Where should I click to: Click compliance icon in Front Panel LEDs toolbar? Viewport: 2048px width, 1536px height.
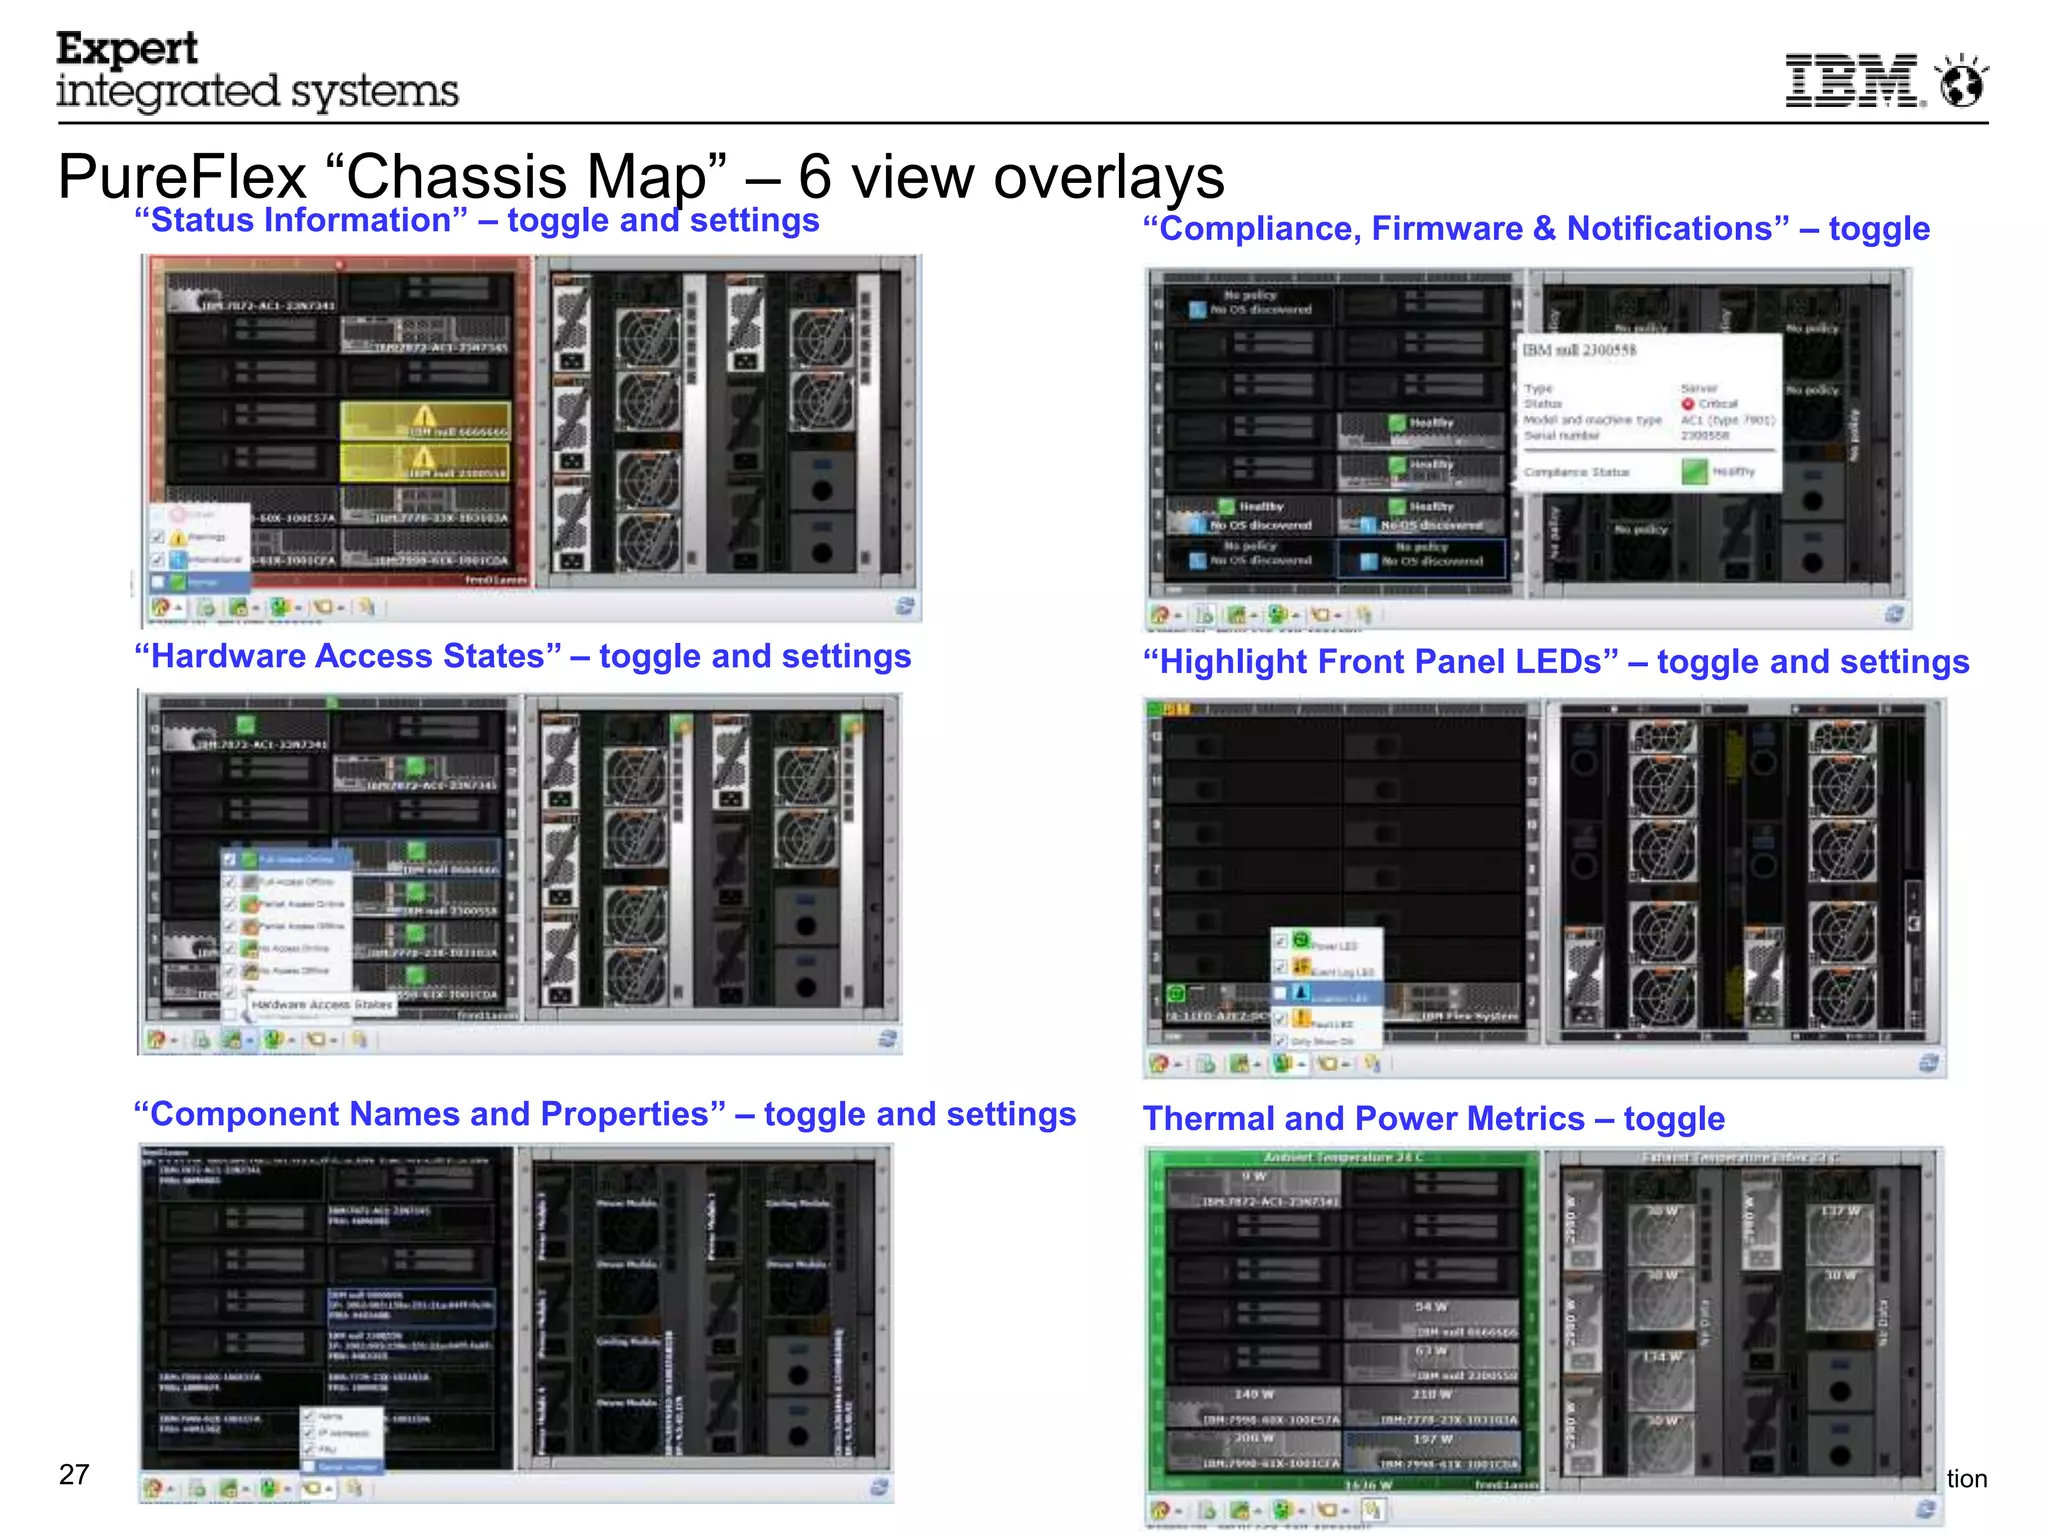1206,1063
